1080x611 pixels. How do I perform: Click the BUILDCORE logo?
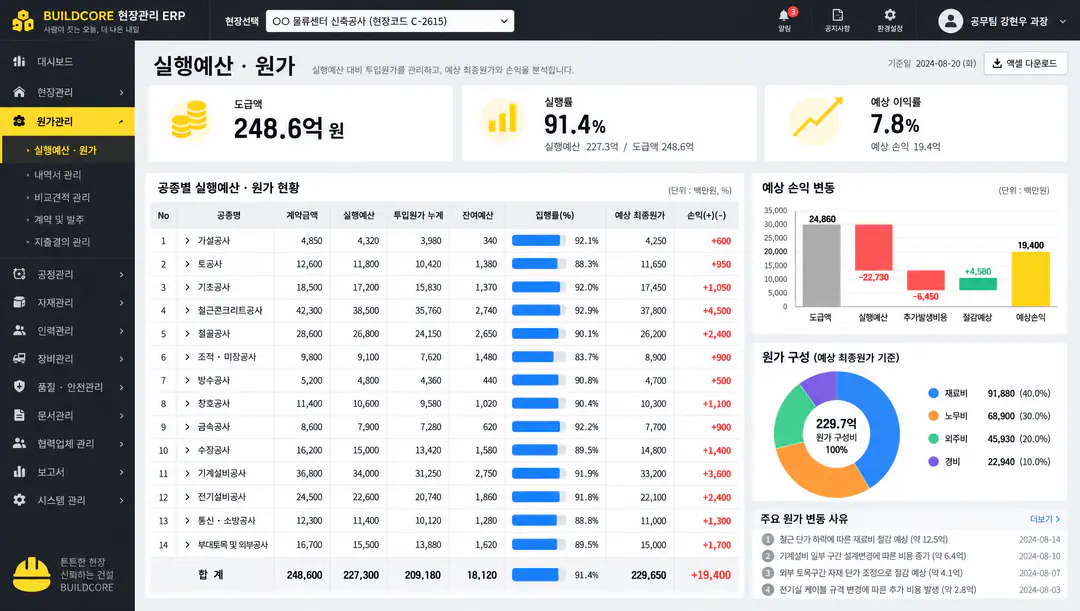pyautogui.click(x=23, y=21)
